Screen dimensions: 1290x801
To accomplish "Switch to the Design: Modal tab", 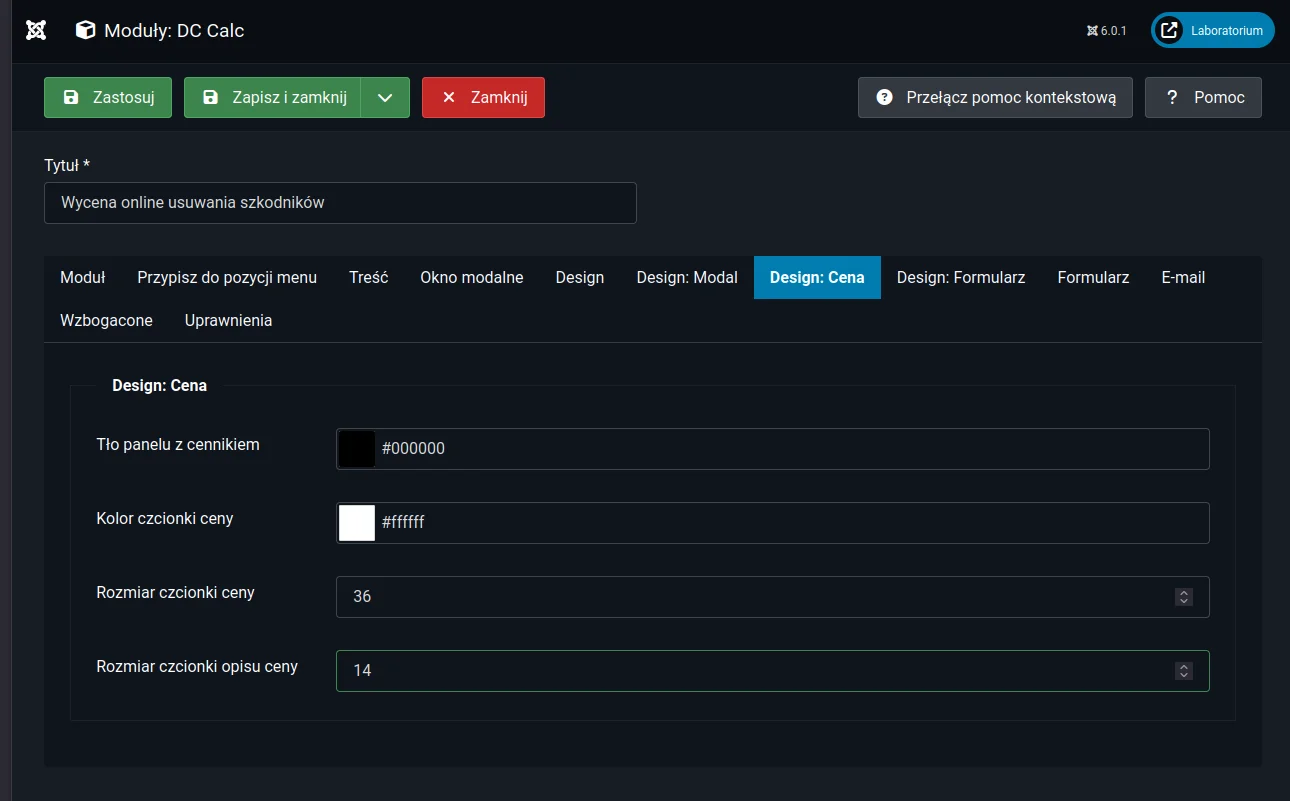I will coord(687,278).
